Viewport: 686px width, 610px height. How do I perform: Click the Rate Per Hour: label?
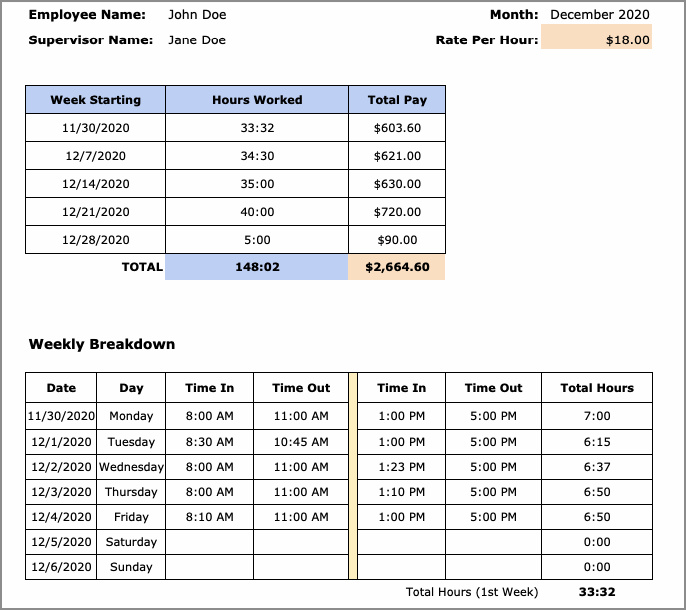pos(487,40)
